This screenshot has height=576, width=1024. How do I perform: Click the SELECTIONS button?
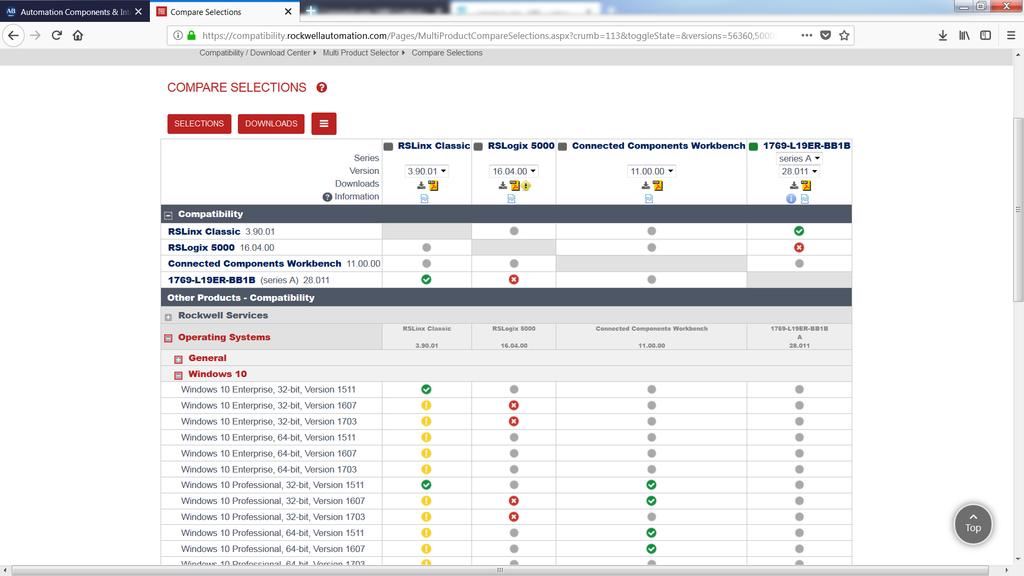199,123
